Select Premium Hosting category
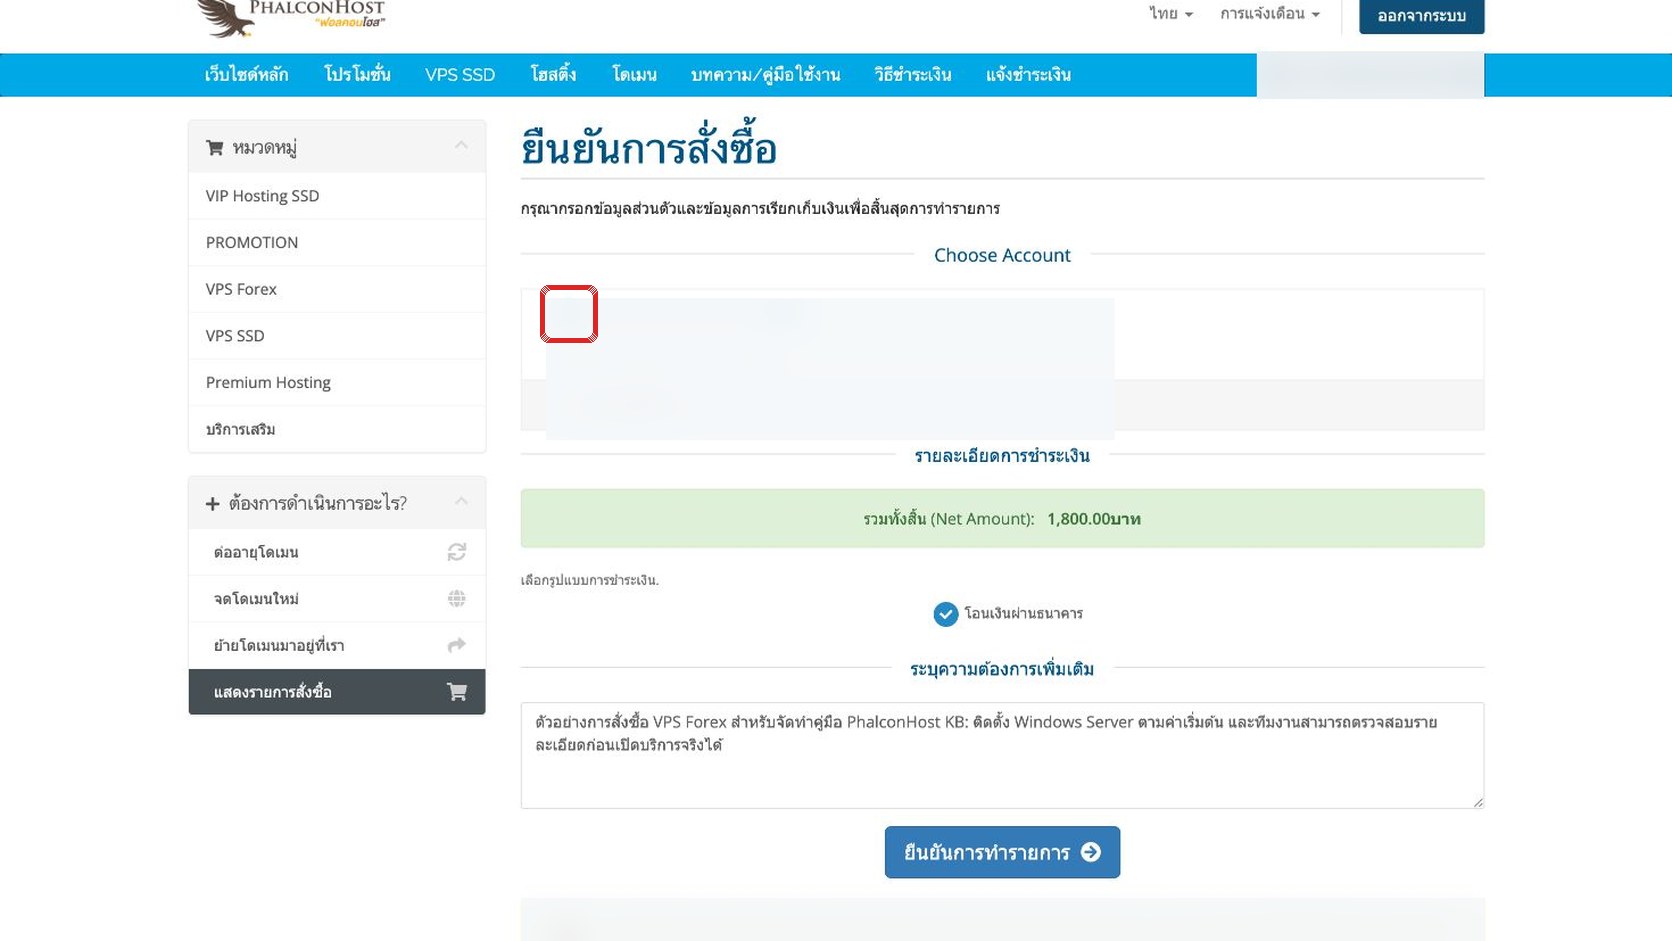 337,383
